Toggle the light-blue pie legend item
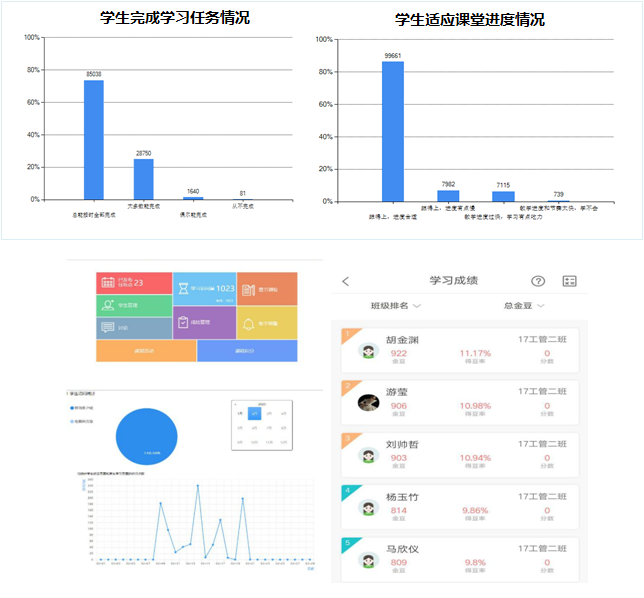This screenshot has height=598, width=644. (82, 421)
